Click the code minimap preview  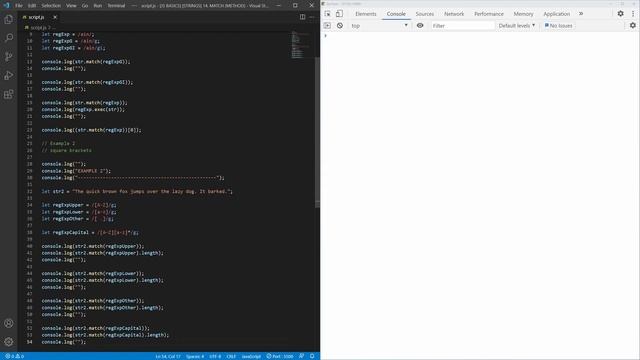pyautogui.click(x=301, y=45)
